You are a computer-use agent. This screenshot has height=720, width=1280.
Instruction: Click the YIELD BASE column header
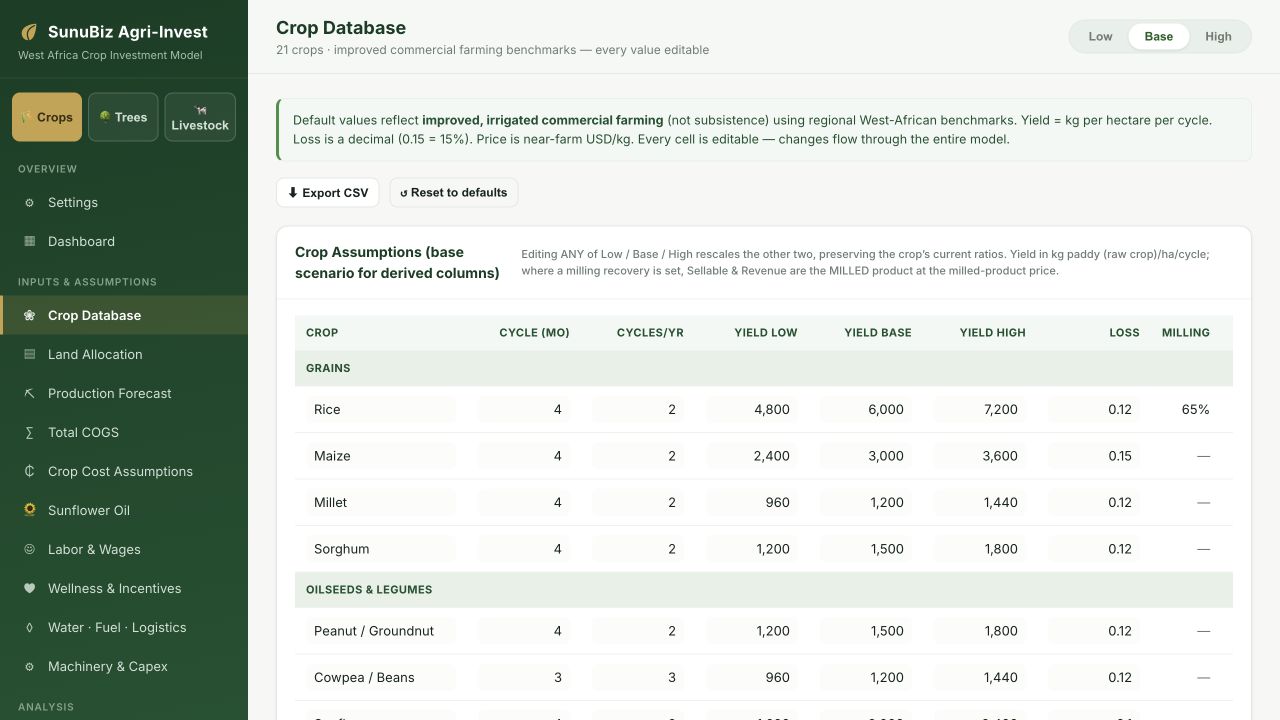click(x=878, y=333)
